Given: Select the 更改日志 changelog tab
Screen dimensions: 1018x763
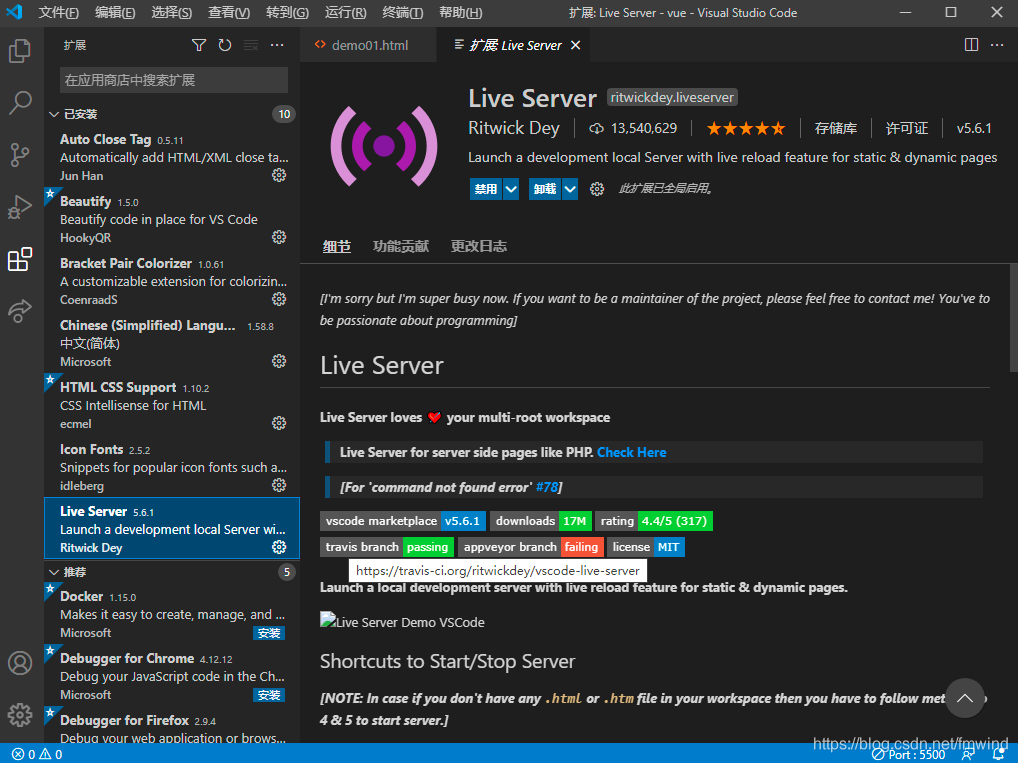Looking at the screenshot, I should coord(478,246).
